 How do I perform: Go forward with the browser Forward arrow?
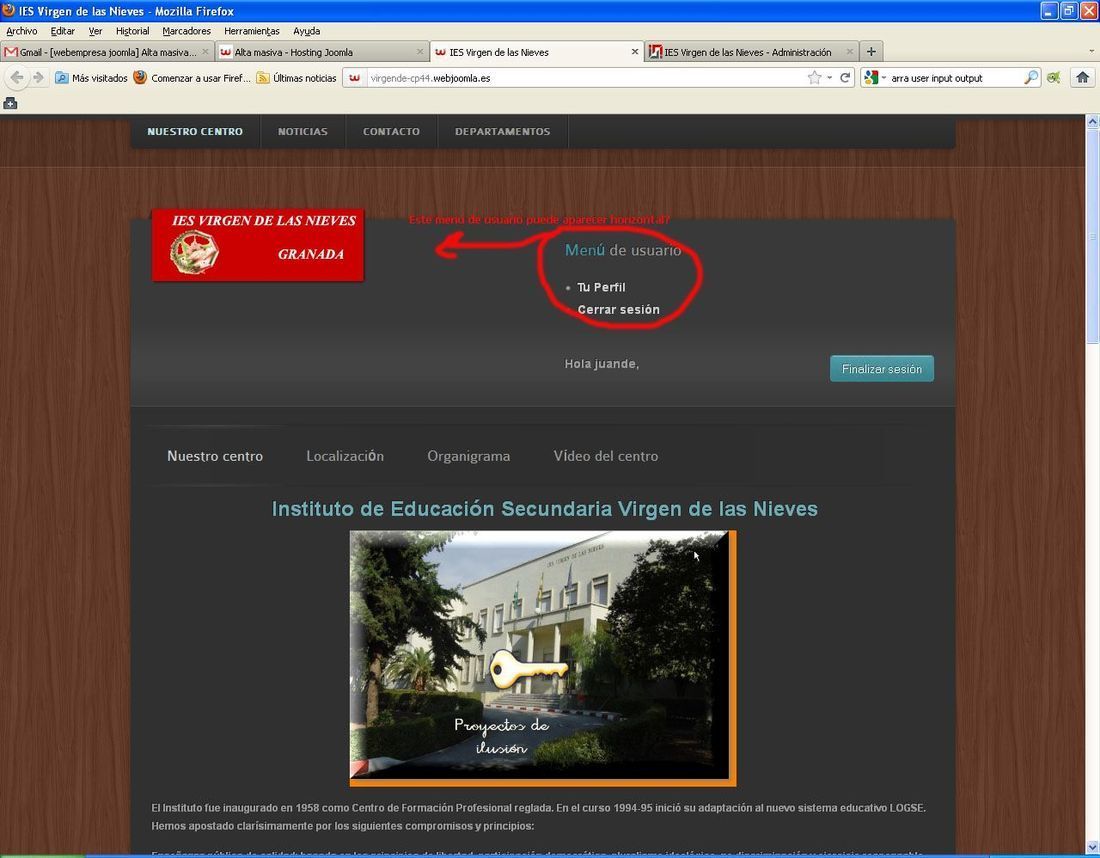click(39, 78)
